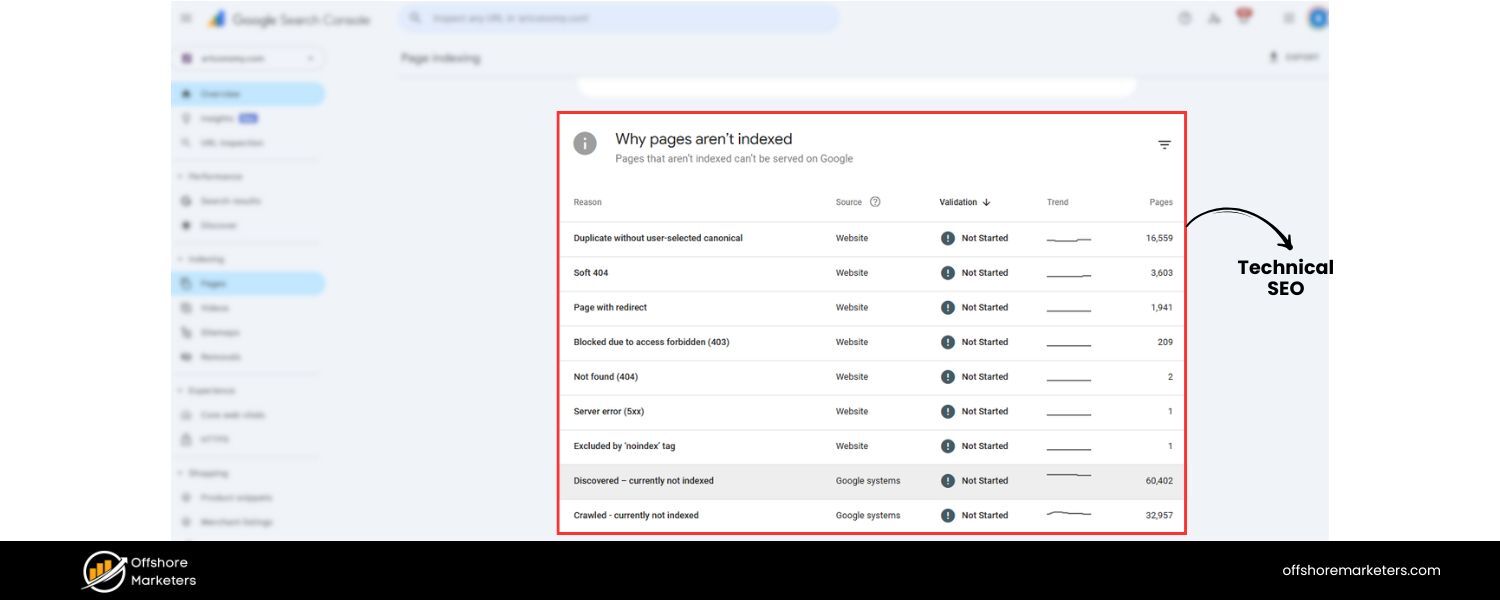Viewport: 1500px width, 600px height.
Task: Collapse the Performance section in the sidebar
Action: pyautogui.click(x=212, y=176)
